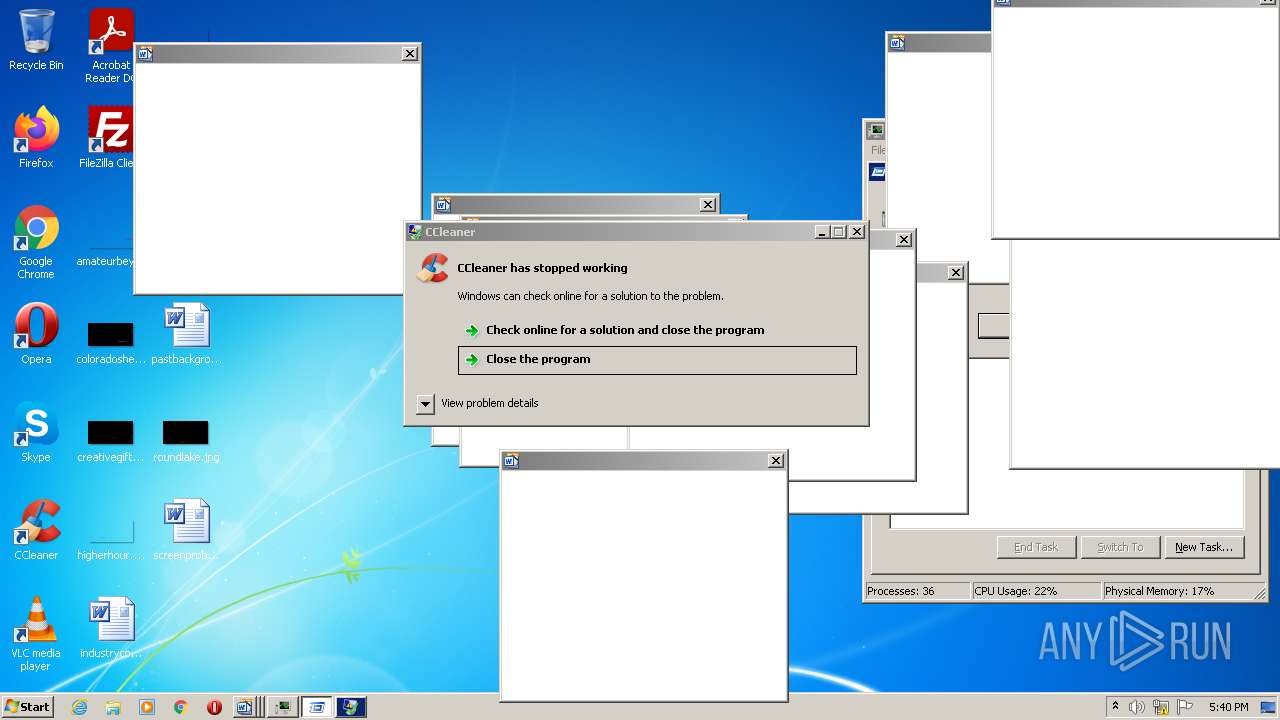Select the Firefox desktop shortcut
The image size is (1280, 720).
point(36,138)
